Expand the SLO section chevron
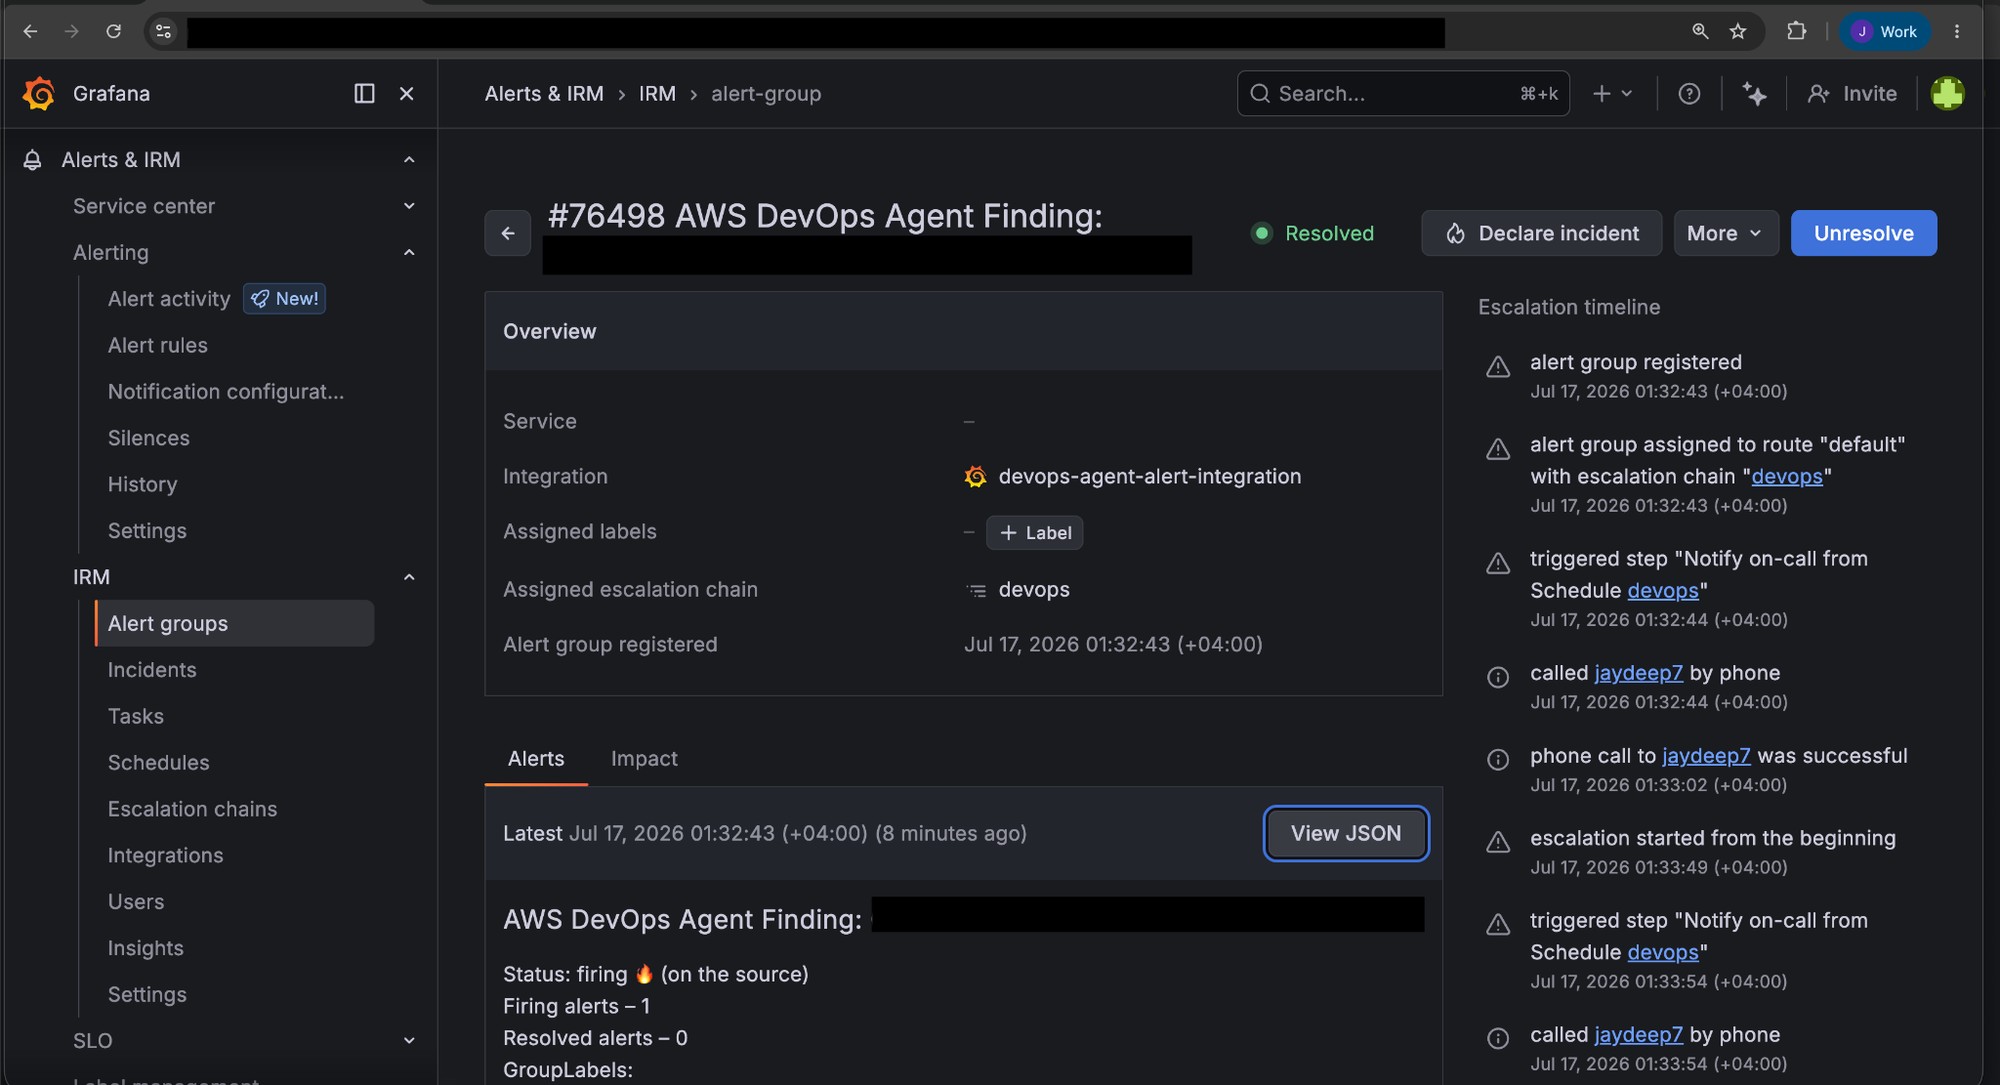Screen dimensions: 2000x1085 pos(408,1041)
